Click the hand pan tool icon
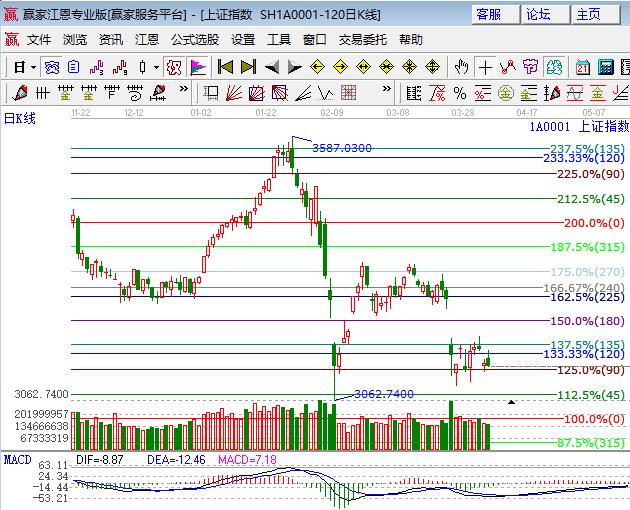This screenshot has width=630, height=510. coord(461,67)
